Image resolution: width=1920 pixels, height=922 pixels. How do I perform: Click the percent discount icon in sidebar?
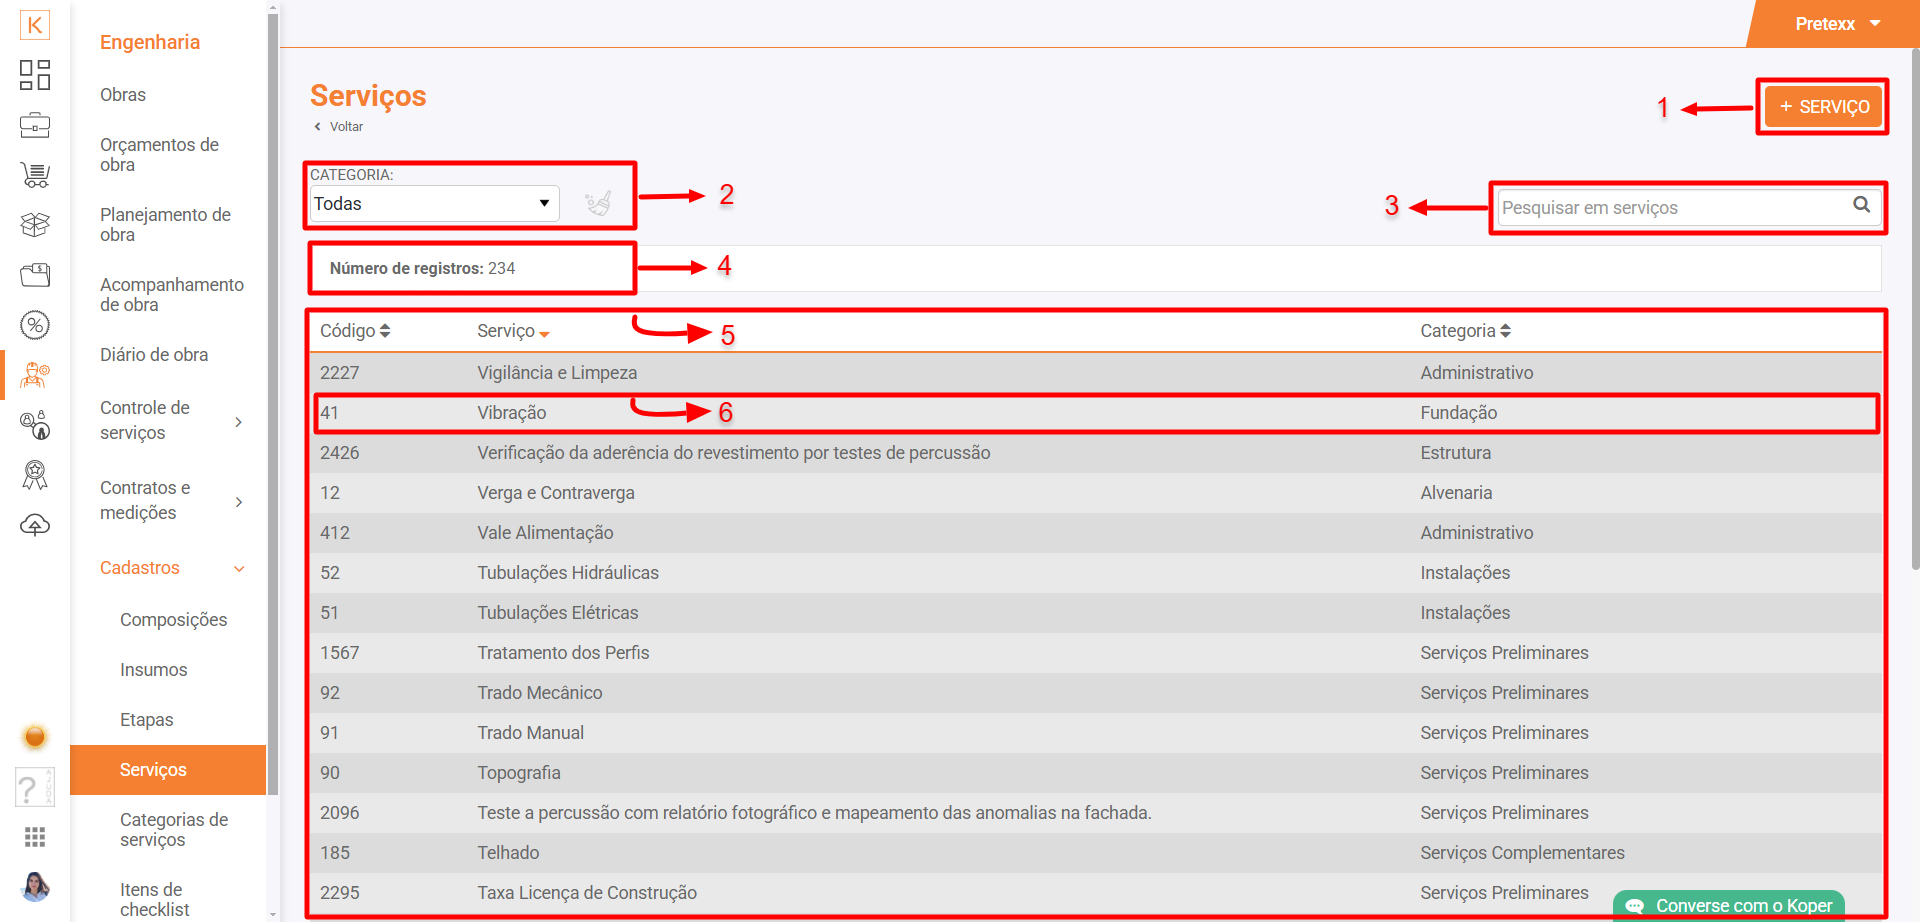[35, 325]
